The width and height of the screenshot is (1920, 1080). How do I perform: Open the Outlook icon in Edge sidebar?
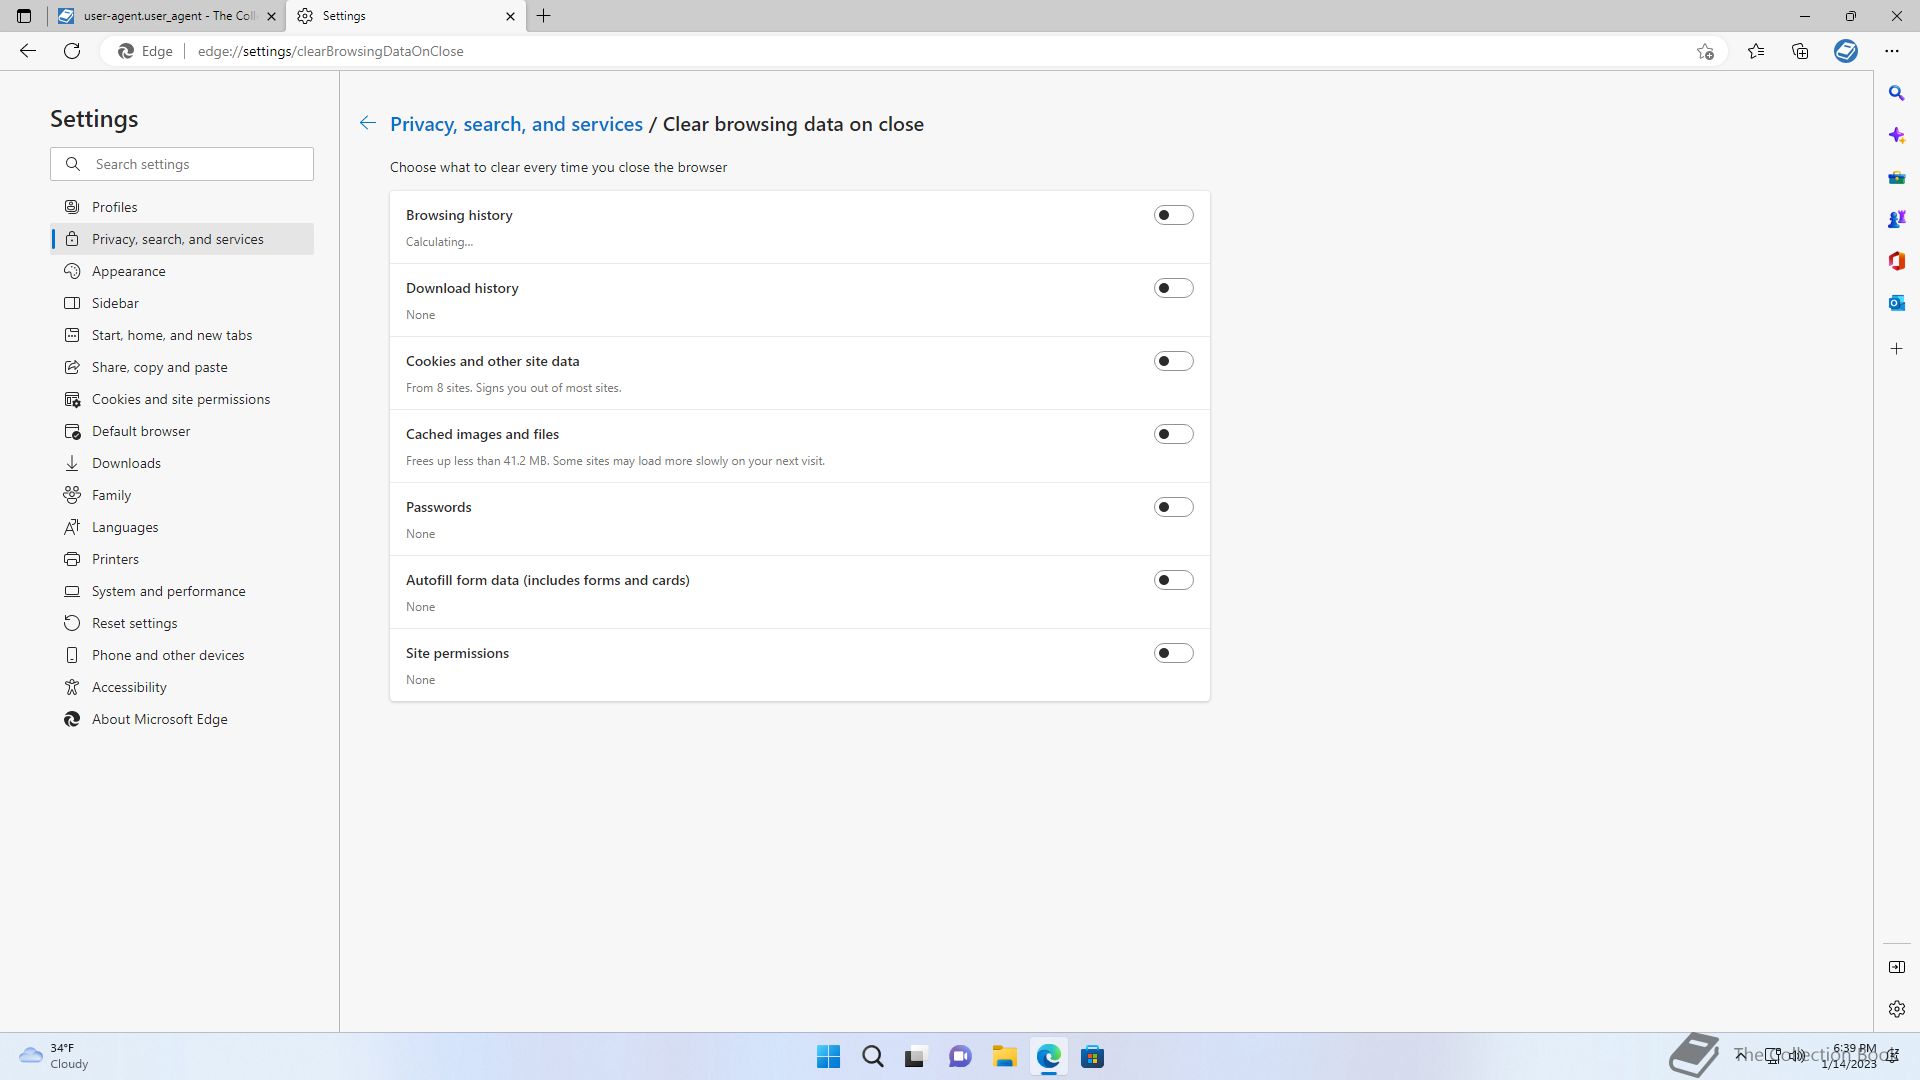coord(1896,303)
